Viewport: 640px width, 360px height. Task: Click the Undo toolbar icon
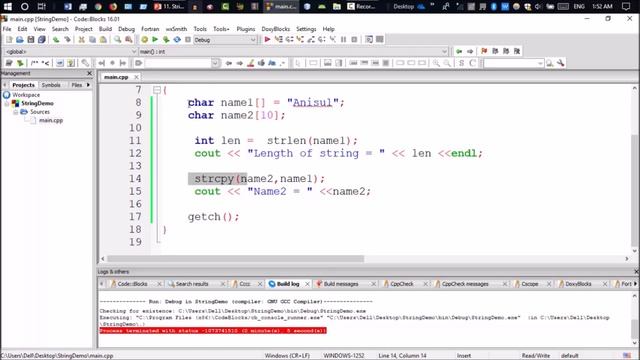click(56, 40)
